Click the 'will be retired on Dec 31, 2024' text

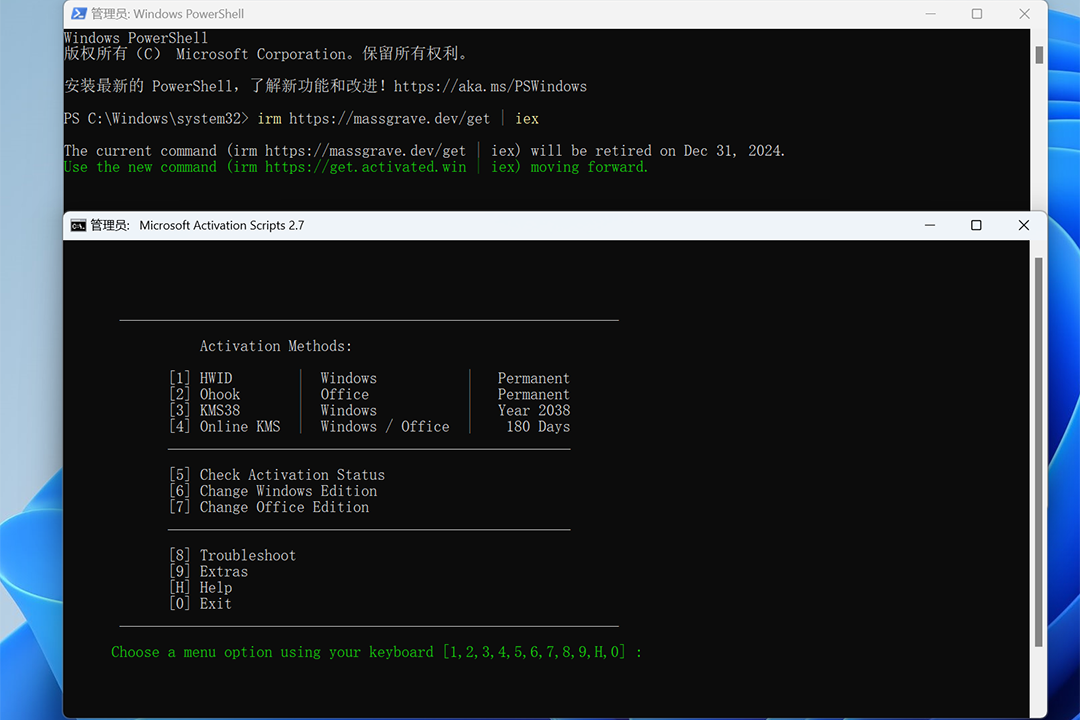657,151
